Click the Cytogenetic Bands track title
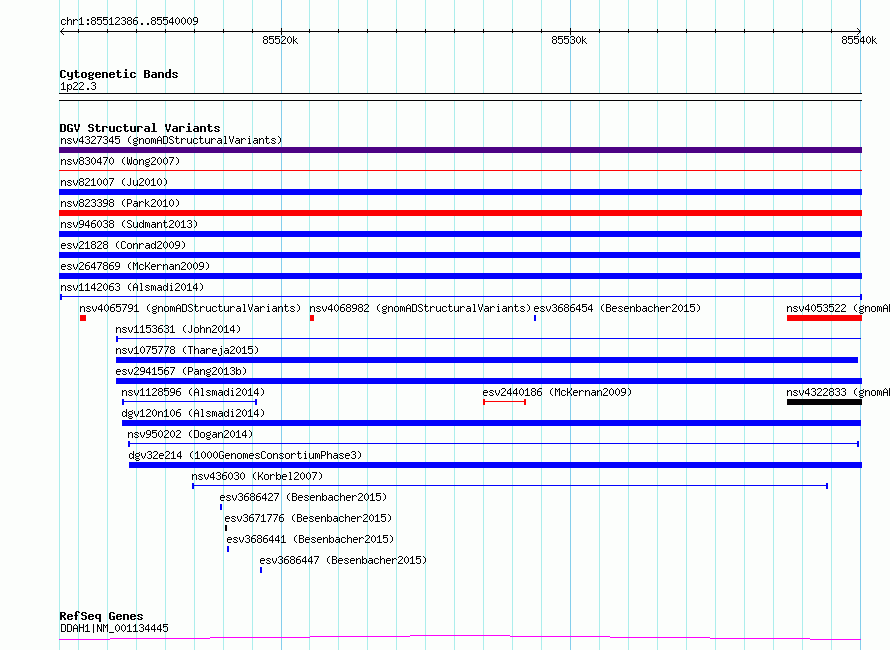 coord(119,74)
